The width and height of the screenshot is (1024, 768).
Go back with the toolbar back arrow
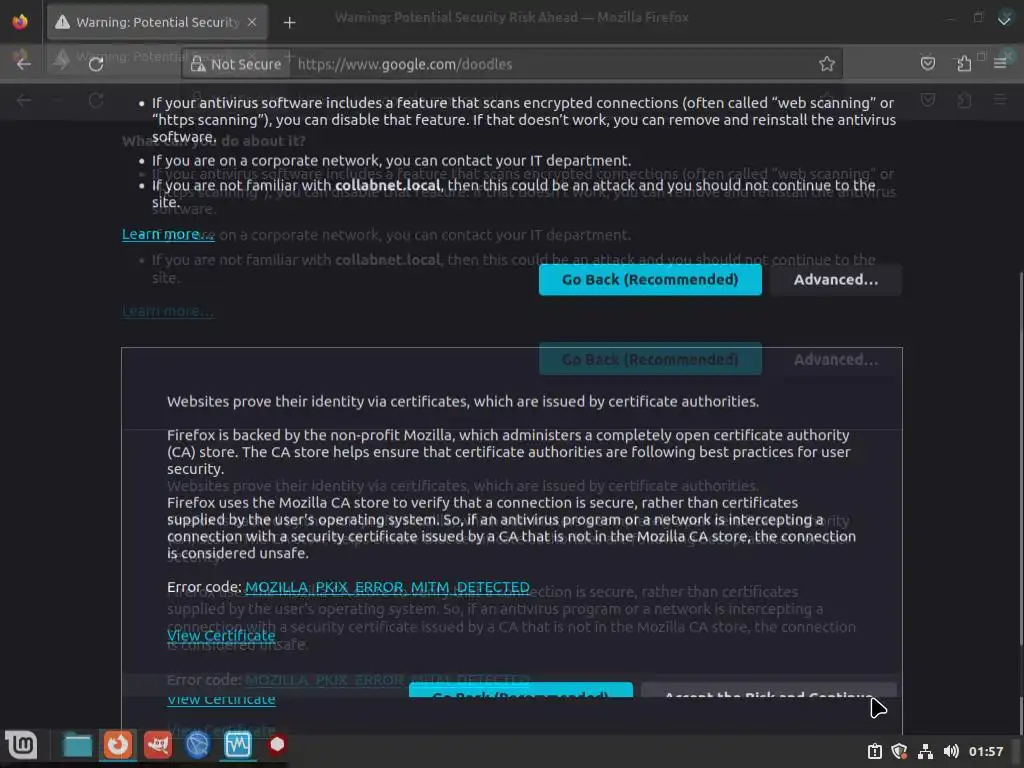click(x=24, y=63)
